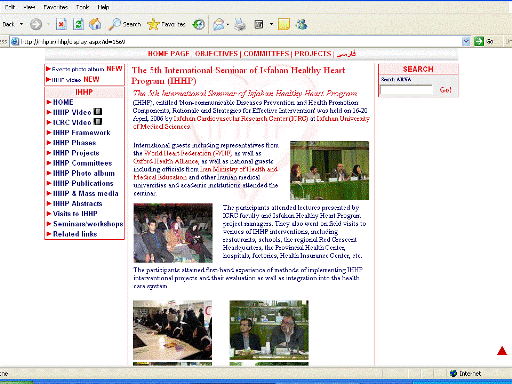Viewport: 512px width, 384px height.
Task: Click the History globe icon
Action: [199, 24]
